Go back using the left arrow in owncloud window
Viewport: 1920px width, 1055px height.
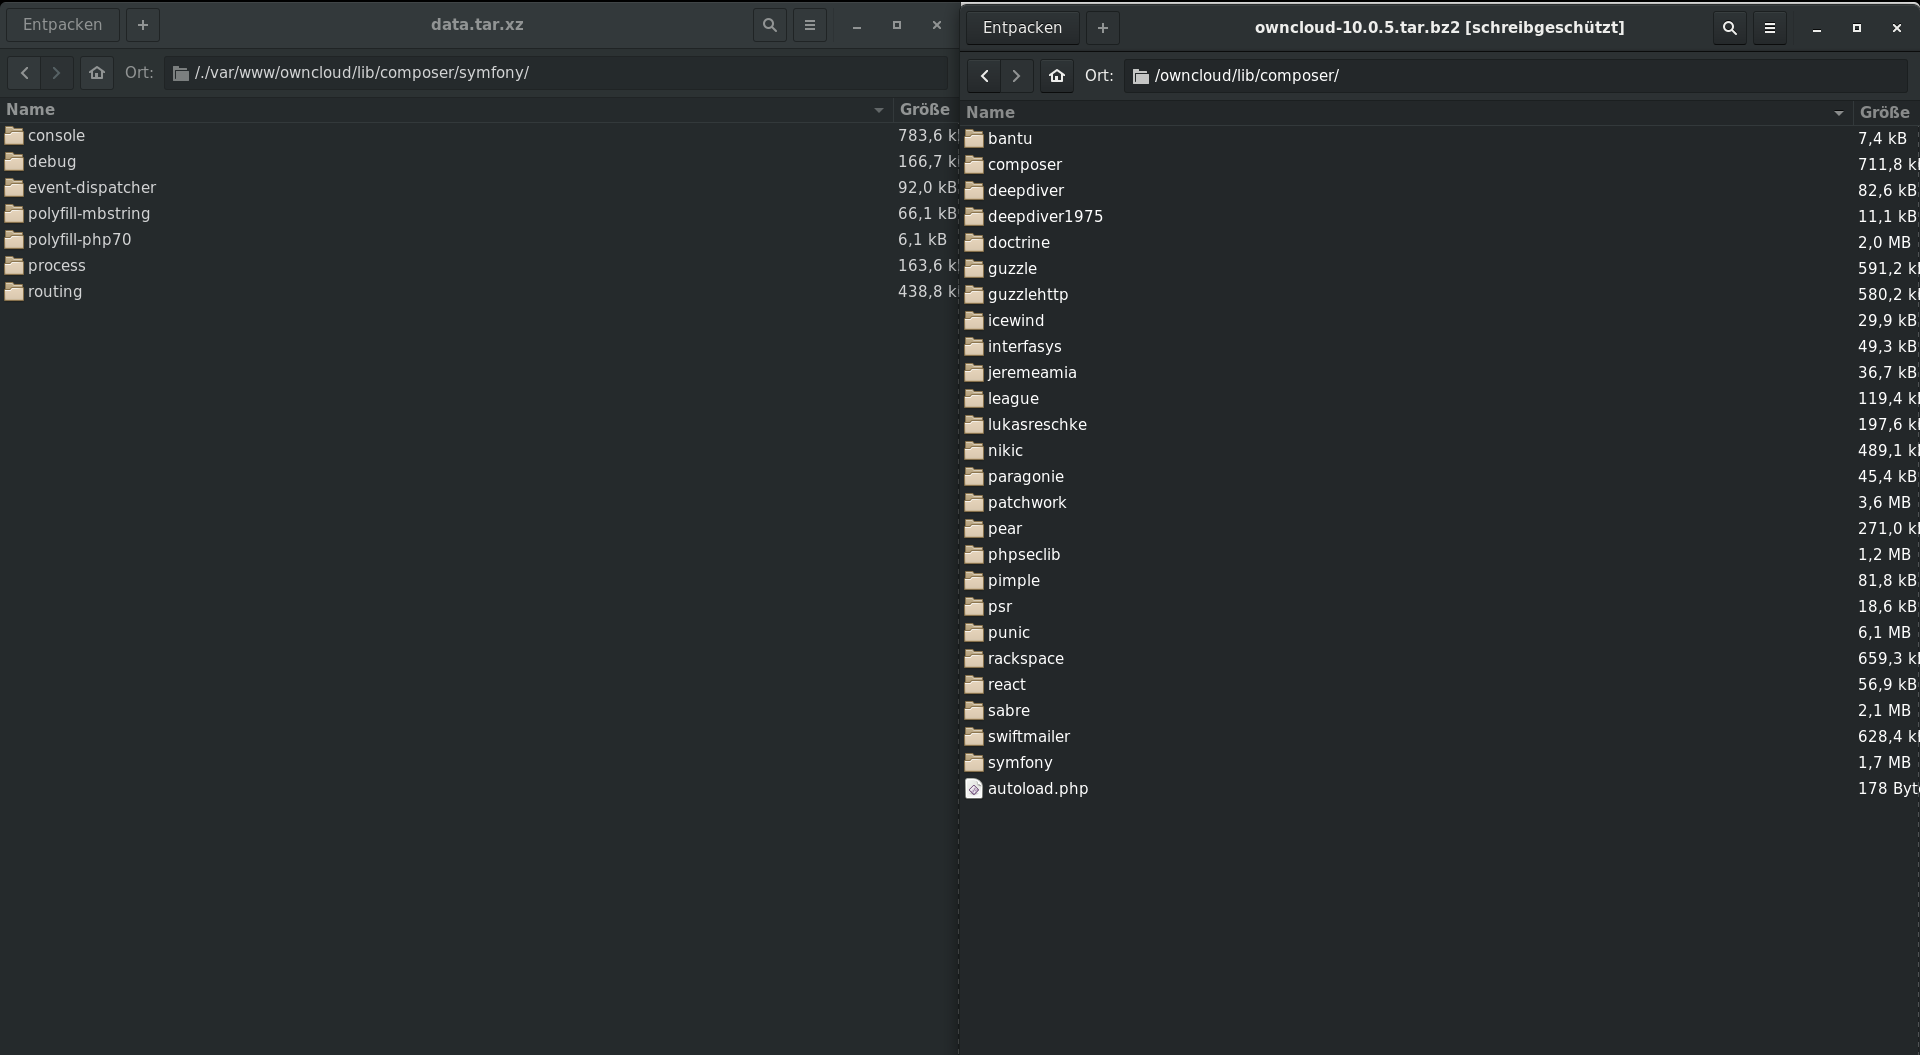tap(983, 75)
